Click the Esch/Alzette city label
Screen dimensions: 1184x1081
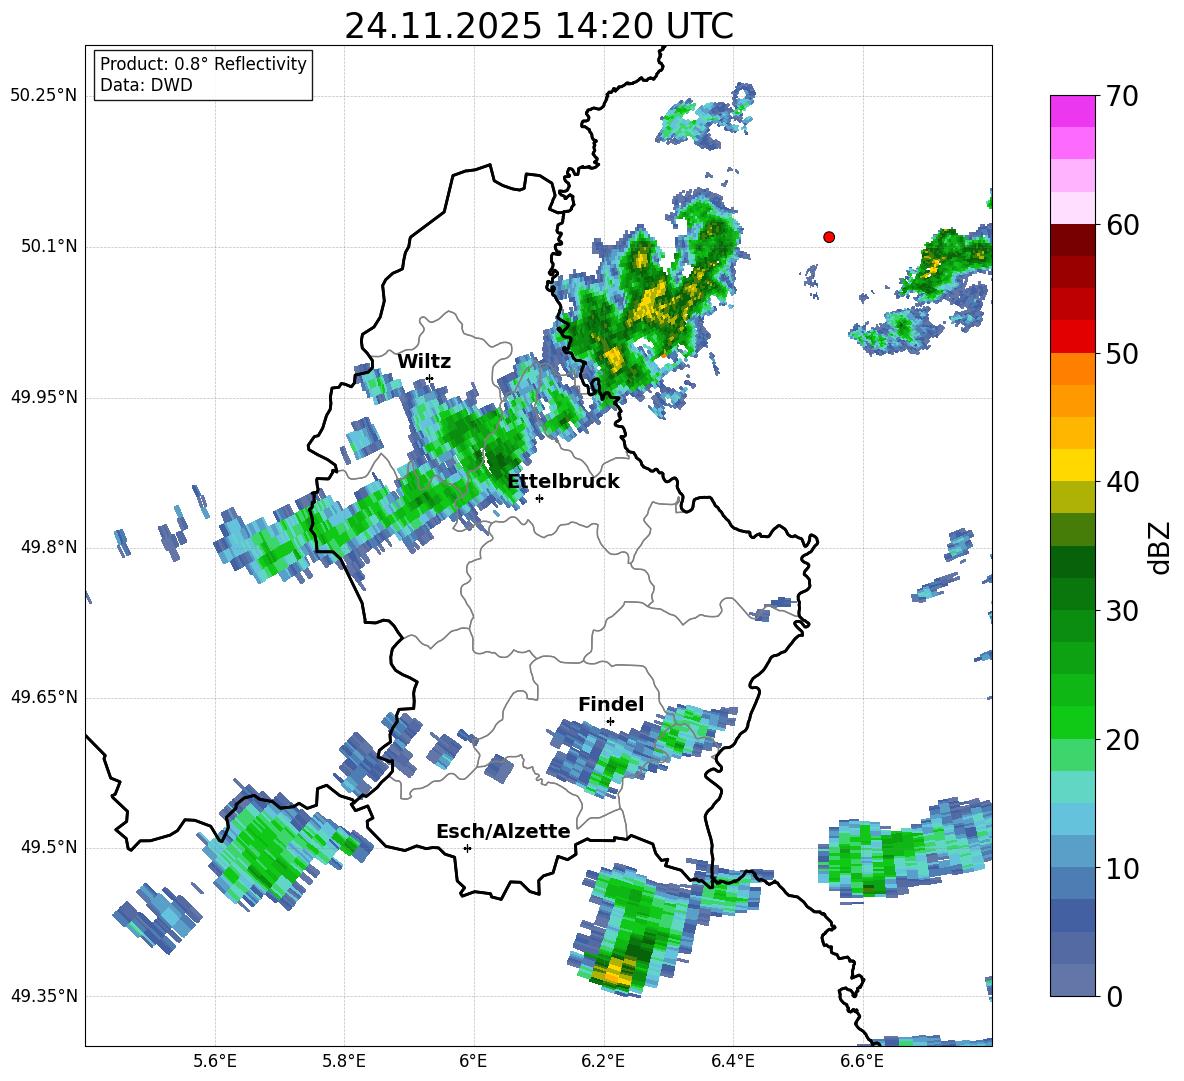pyautogui.click(x=503, y=831)
